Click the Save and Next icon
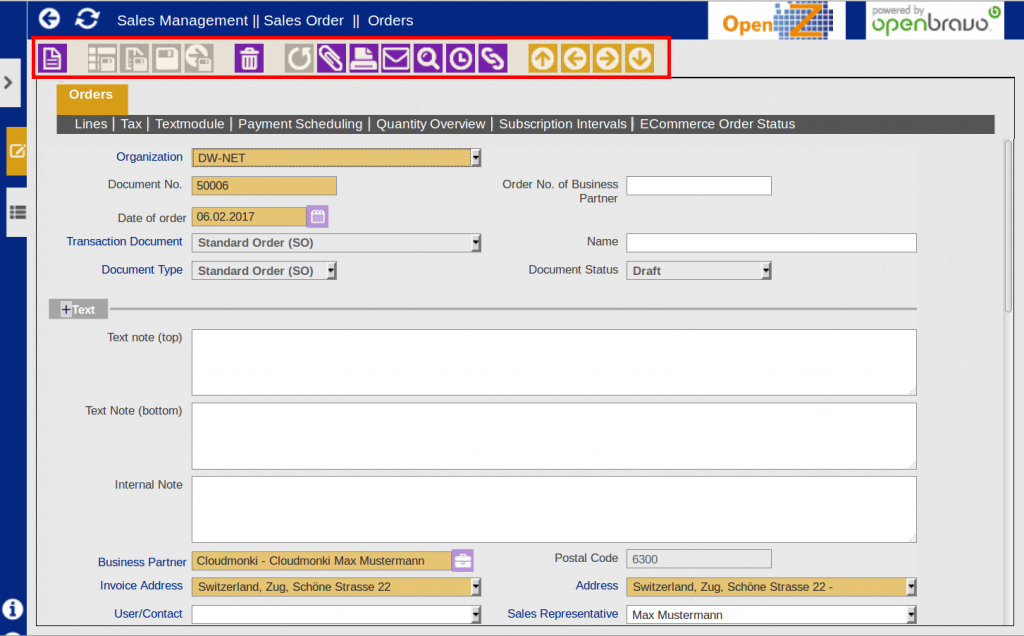1024x636 pixels. coord(199,59)
